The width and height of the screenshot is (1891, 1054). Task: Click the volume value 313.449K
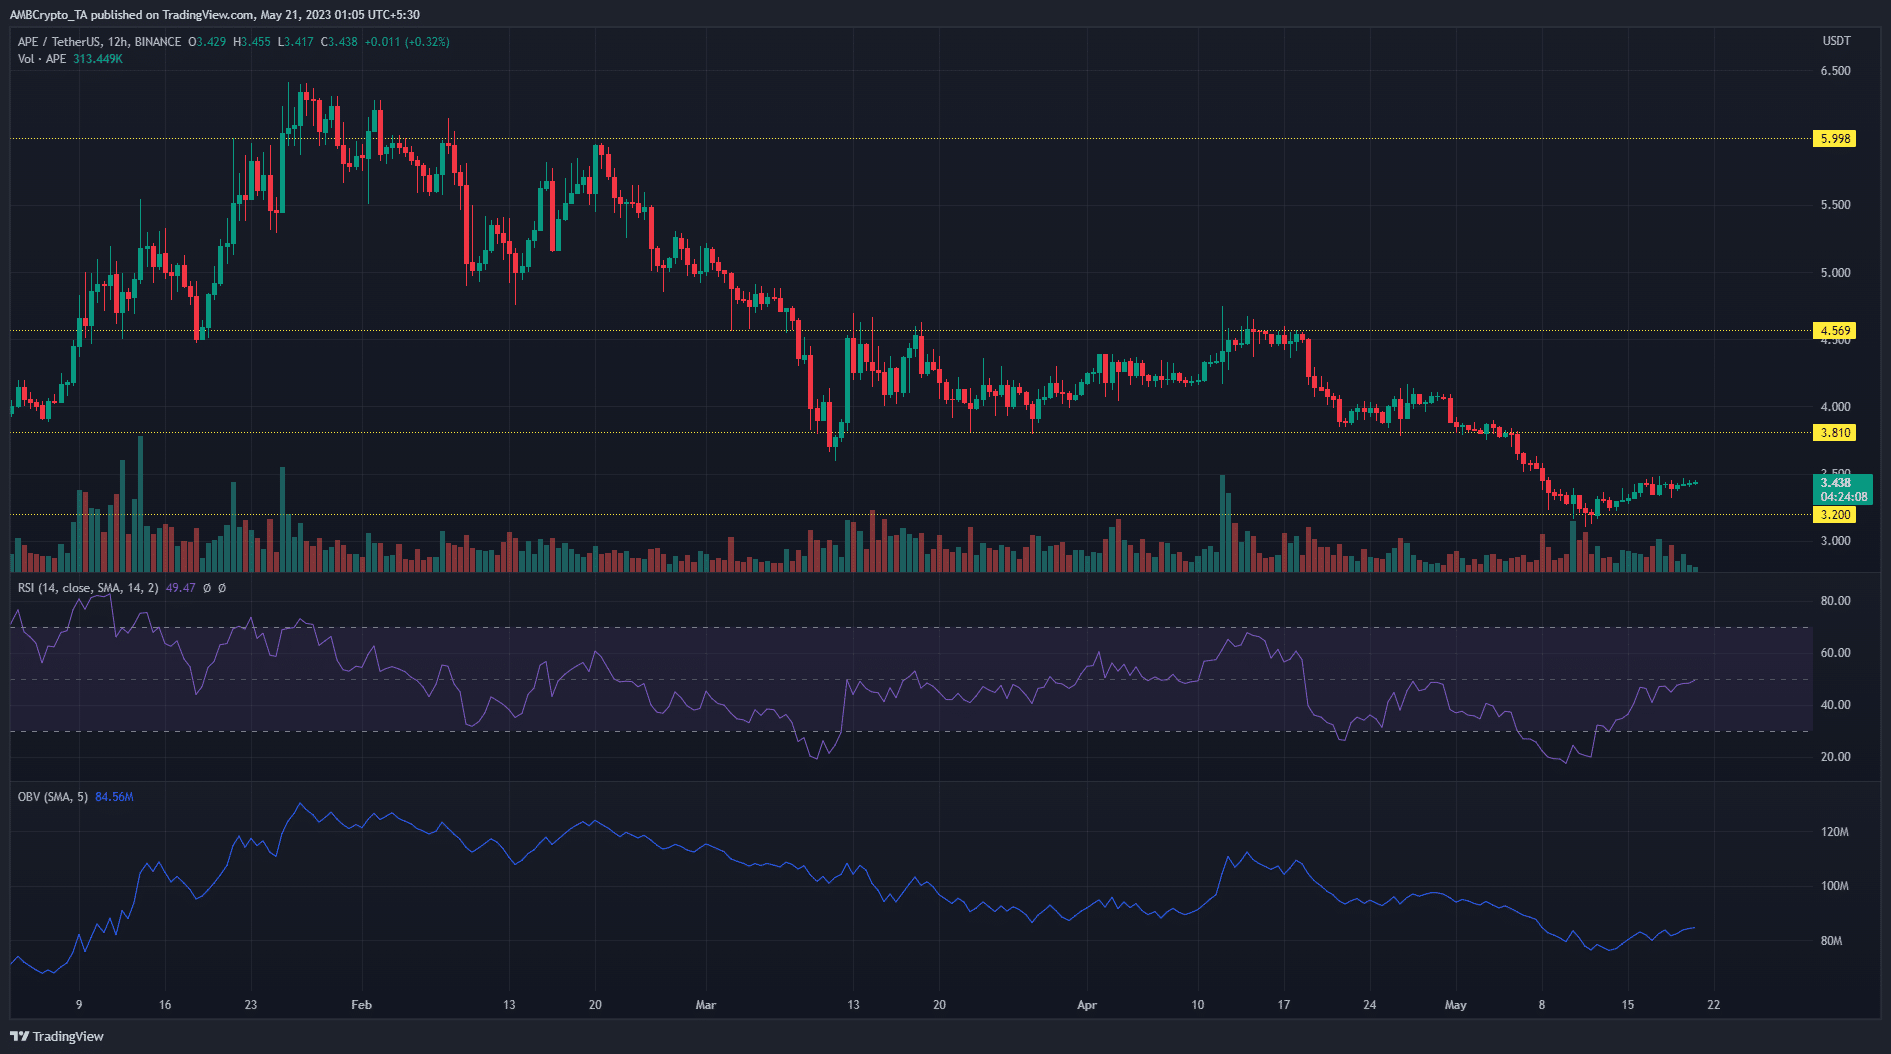point(98,59)
